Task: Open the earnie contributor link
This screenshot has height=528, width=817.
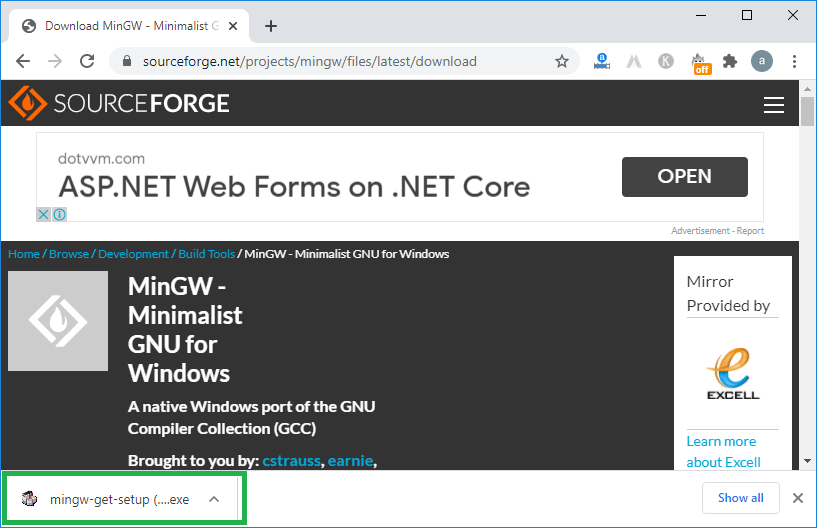Action: pos(350,461)
